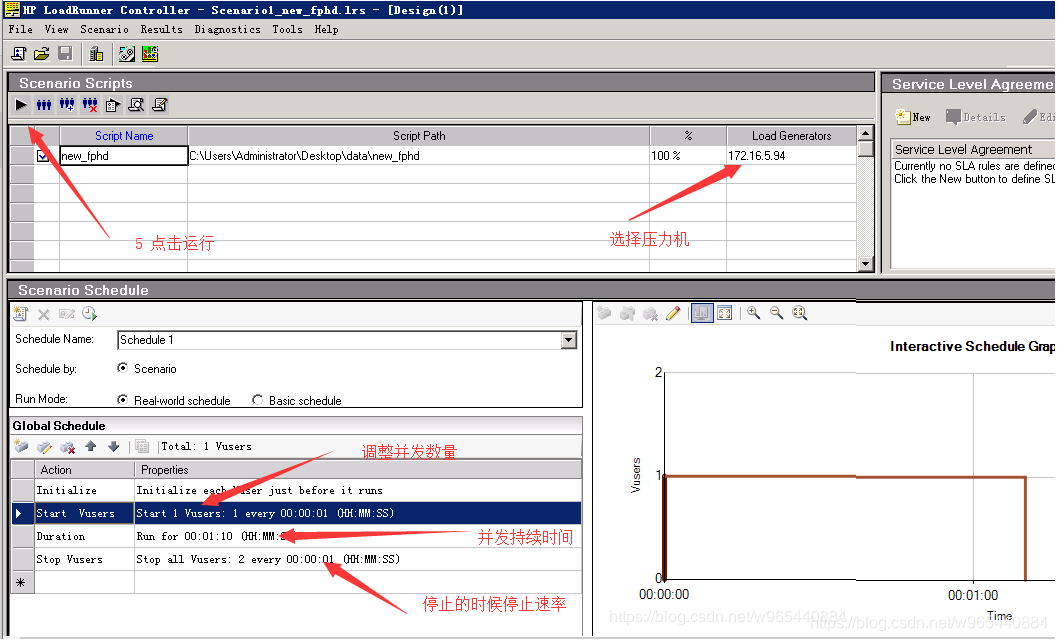The image size is (1057, 641).
Task: Click the View Script pencil icon
Action: (159, 105)
